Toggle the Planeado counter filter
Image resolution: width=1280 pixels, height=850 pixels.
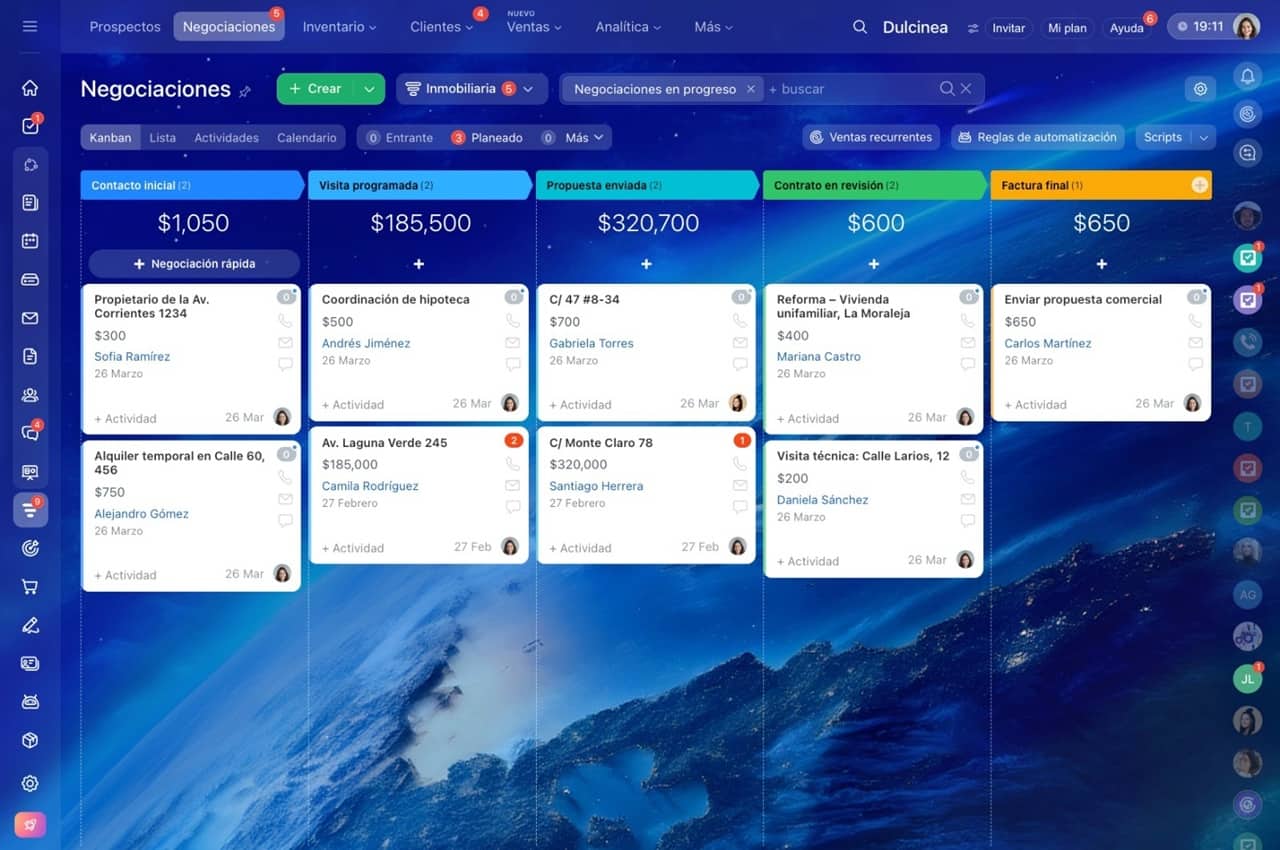487,138
